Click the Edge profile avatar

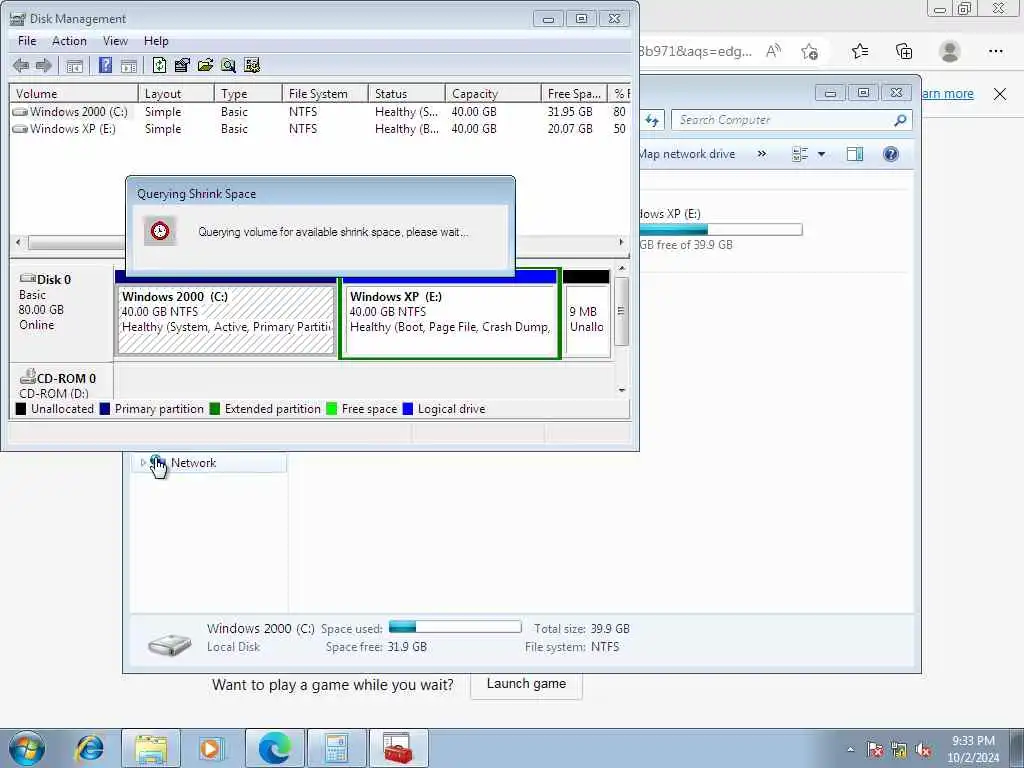[950, 51]
